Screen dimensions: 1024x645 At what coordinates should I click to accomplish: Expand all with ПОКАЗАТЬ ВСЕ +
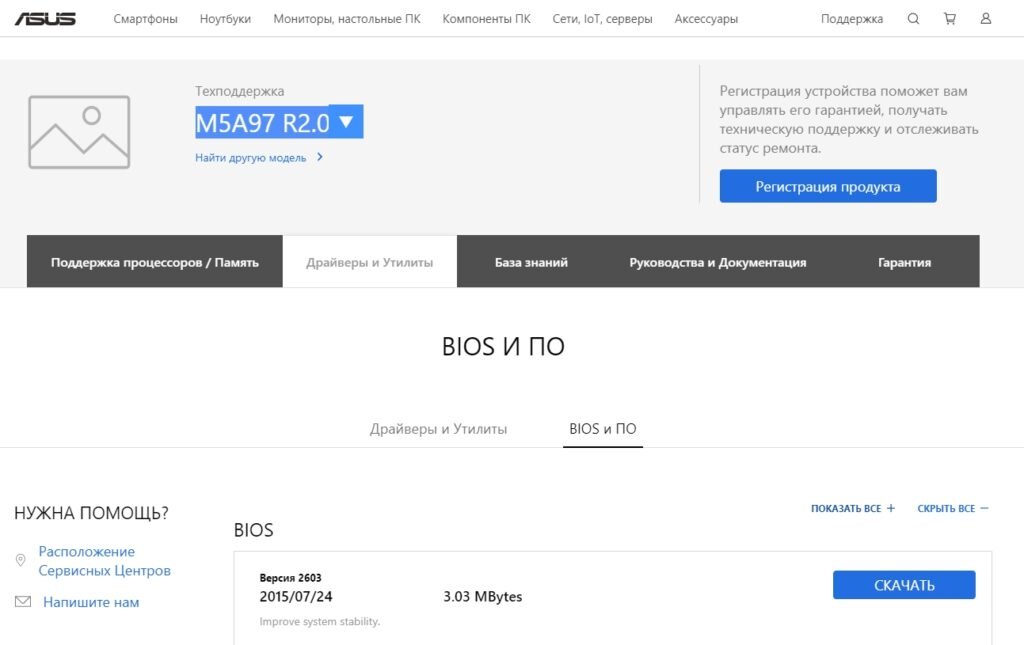coord(853,508)
